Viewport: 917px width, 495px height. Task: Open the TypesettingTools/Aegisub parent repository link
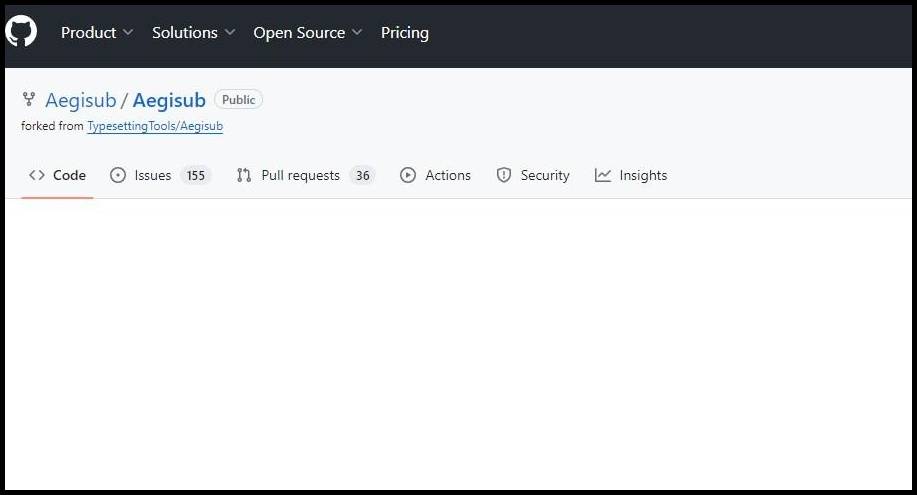(x=155, y=127)
